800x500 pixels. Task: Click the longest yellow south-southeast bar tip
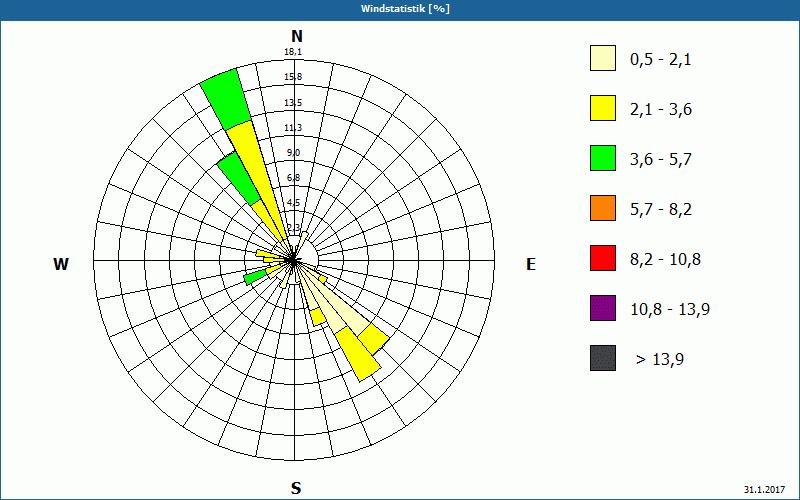click(x=358, y=354)
